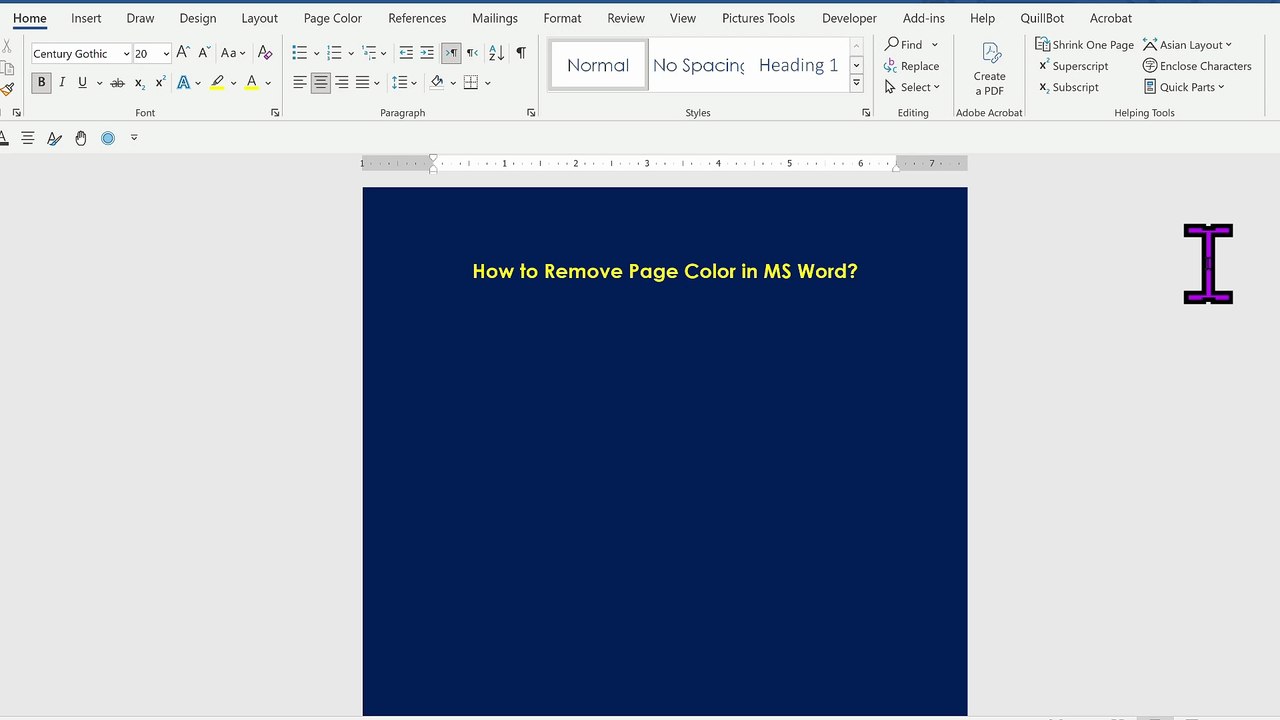Click the lines icon in the quick toolbar

point(28,138)
